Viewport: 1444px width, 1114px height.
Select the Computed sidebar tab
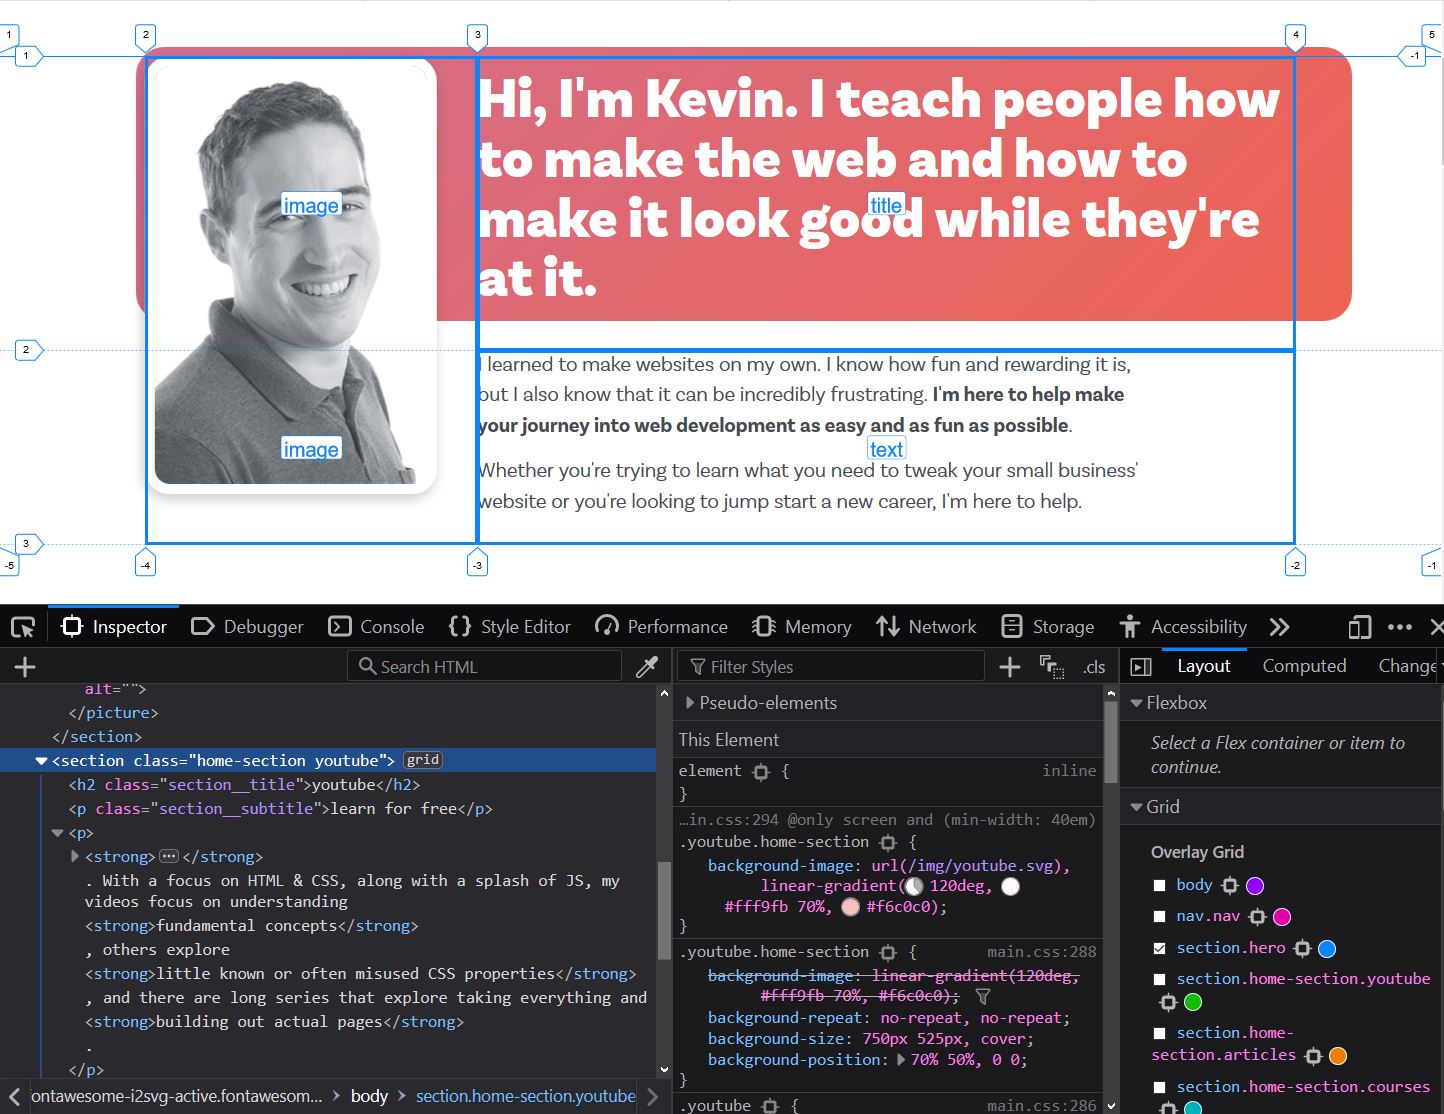tap(1304, 666)
